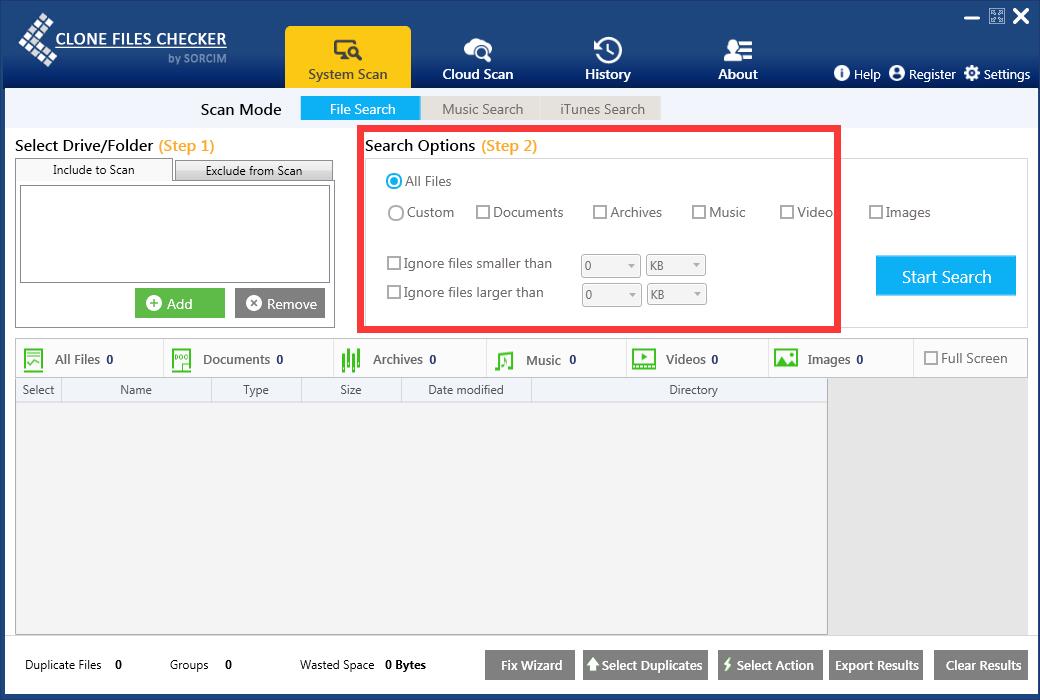Select Music Search scan mode
Image resolution: width=1040 pixels, height=700 pixels.
[x=482, y=109]
